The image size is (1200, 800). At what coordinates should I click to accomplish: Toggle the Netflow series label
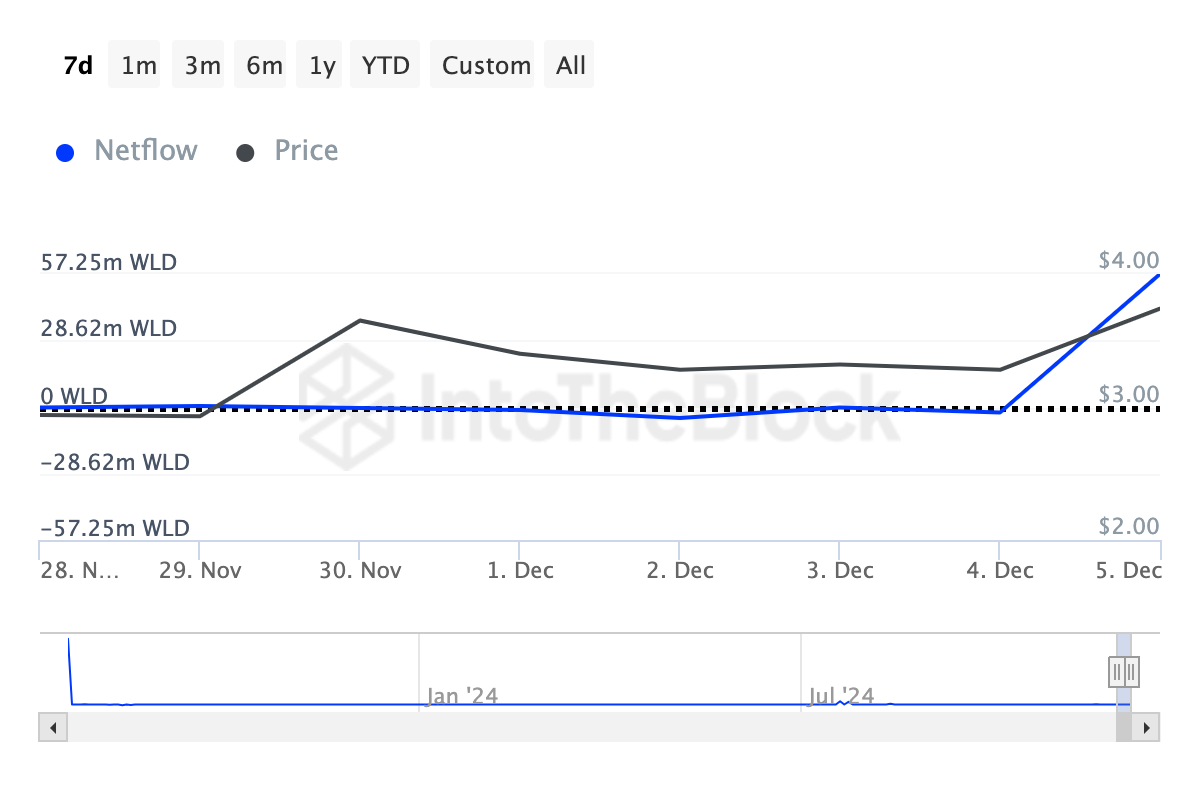pyautogui.click(x=146, y=151)
